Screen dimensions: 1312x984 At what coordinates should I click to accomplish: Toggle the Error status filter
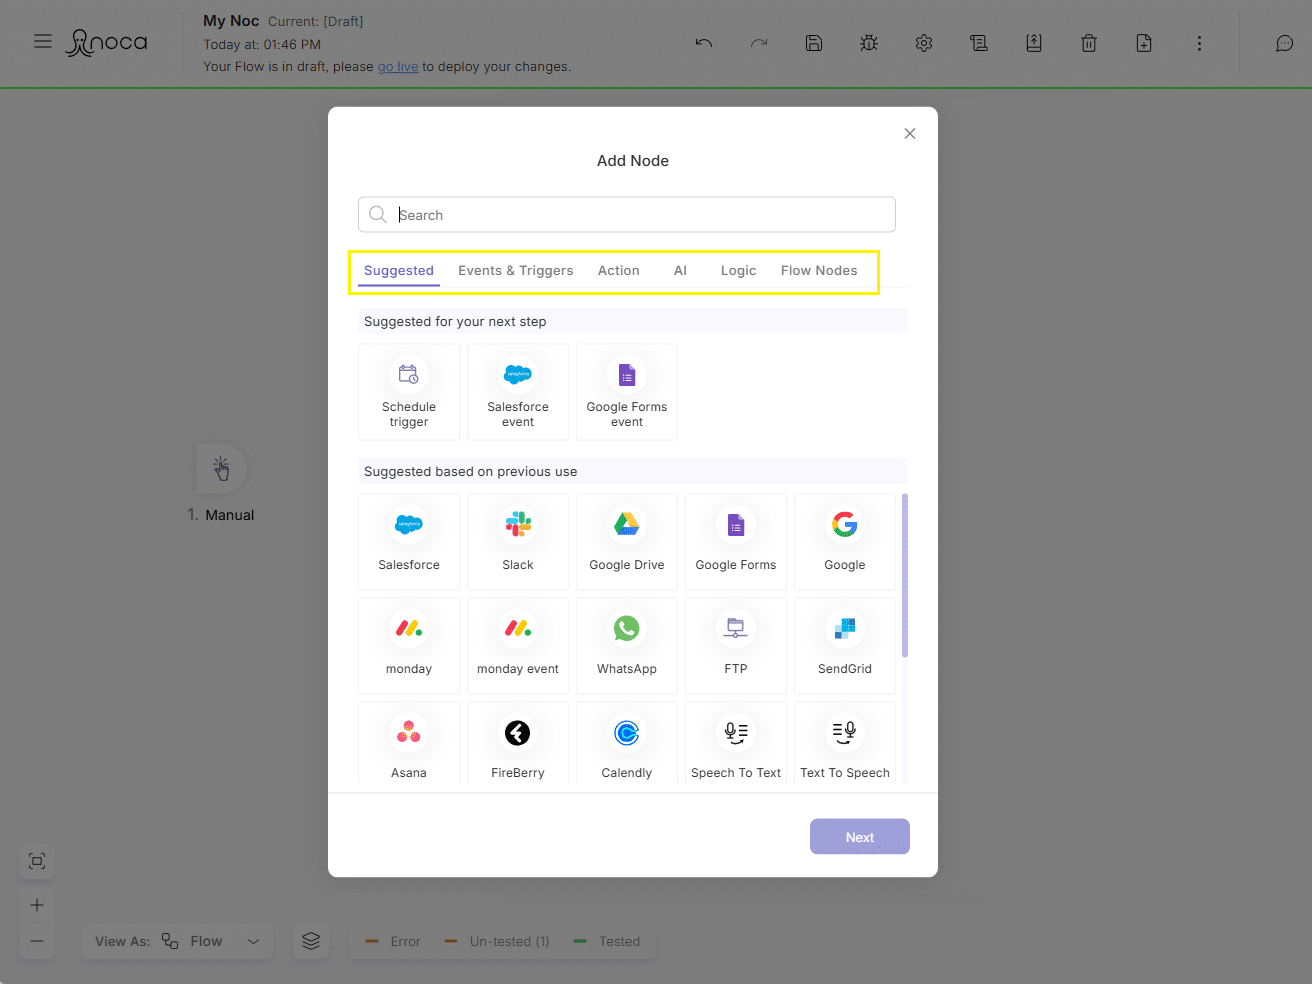[393, 942]
